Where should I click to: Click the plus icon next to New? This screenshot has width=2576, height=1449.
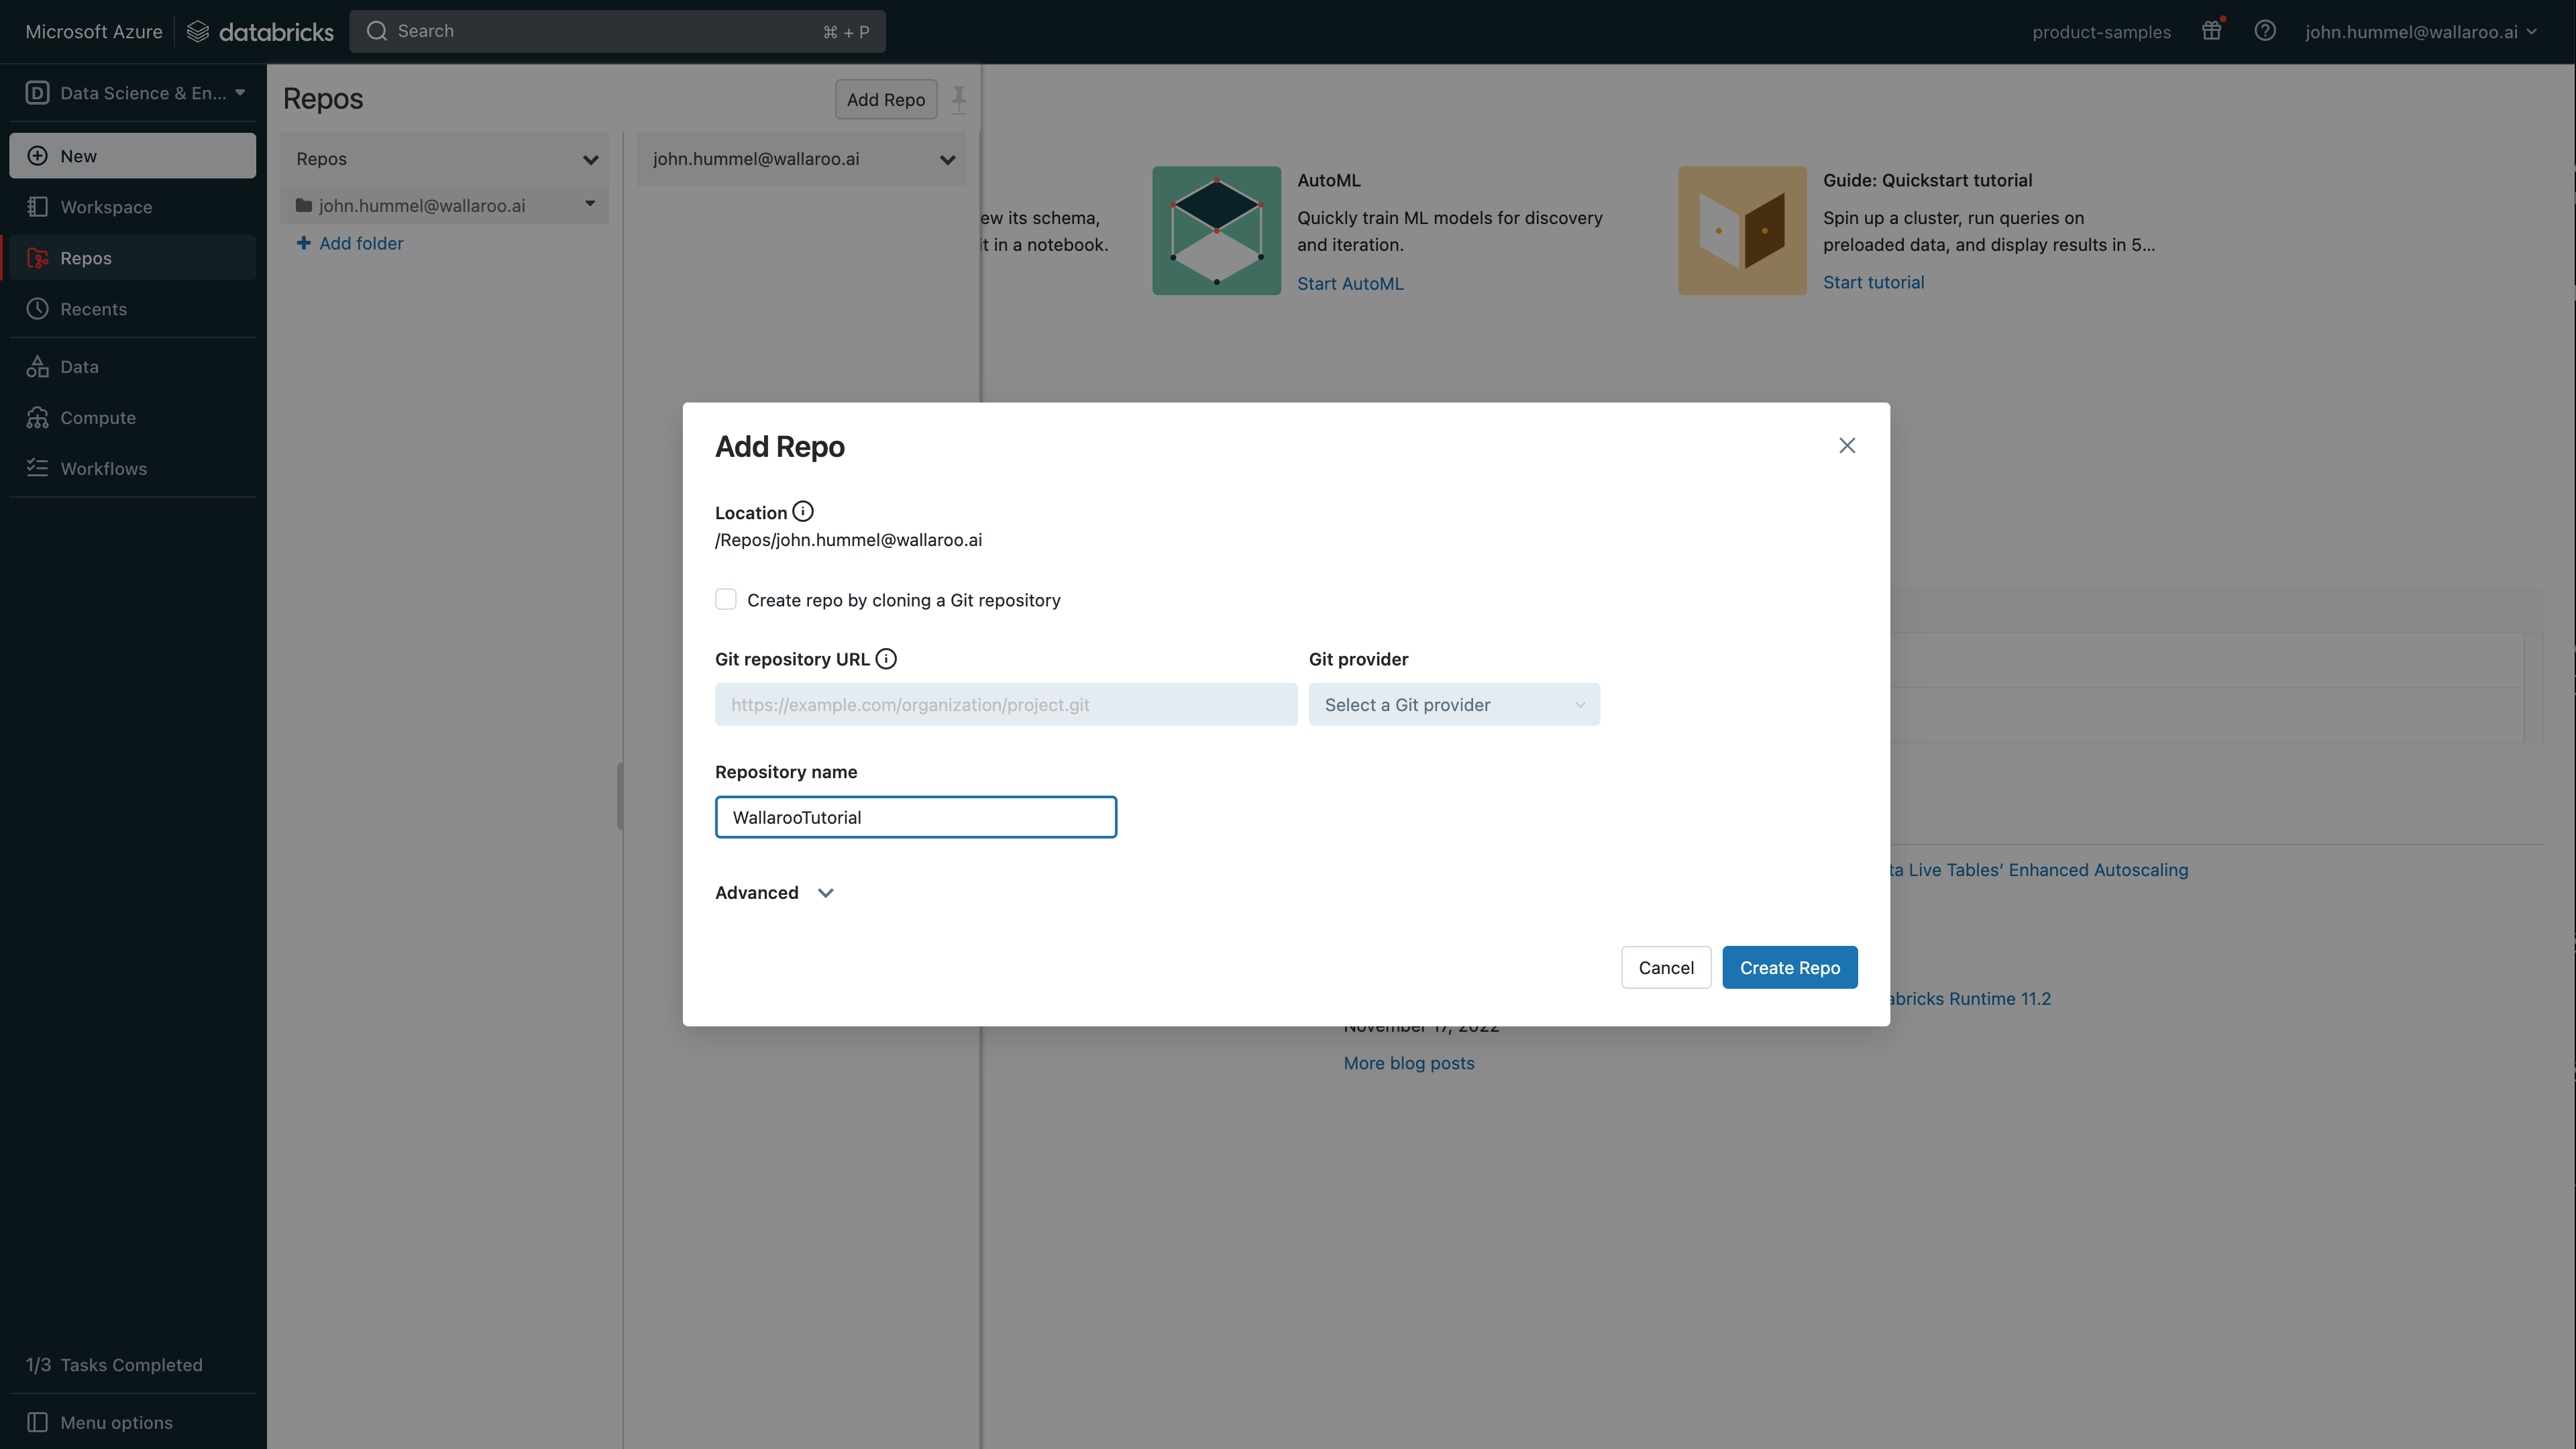point(38,156)
